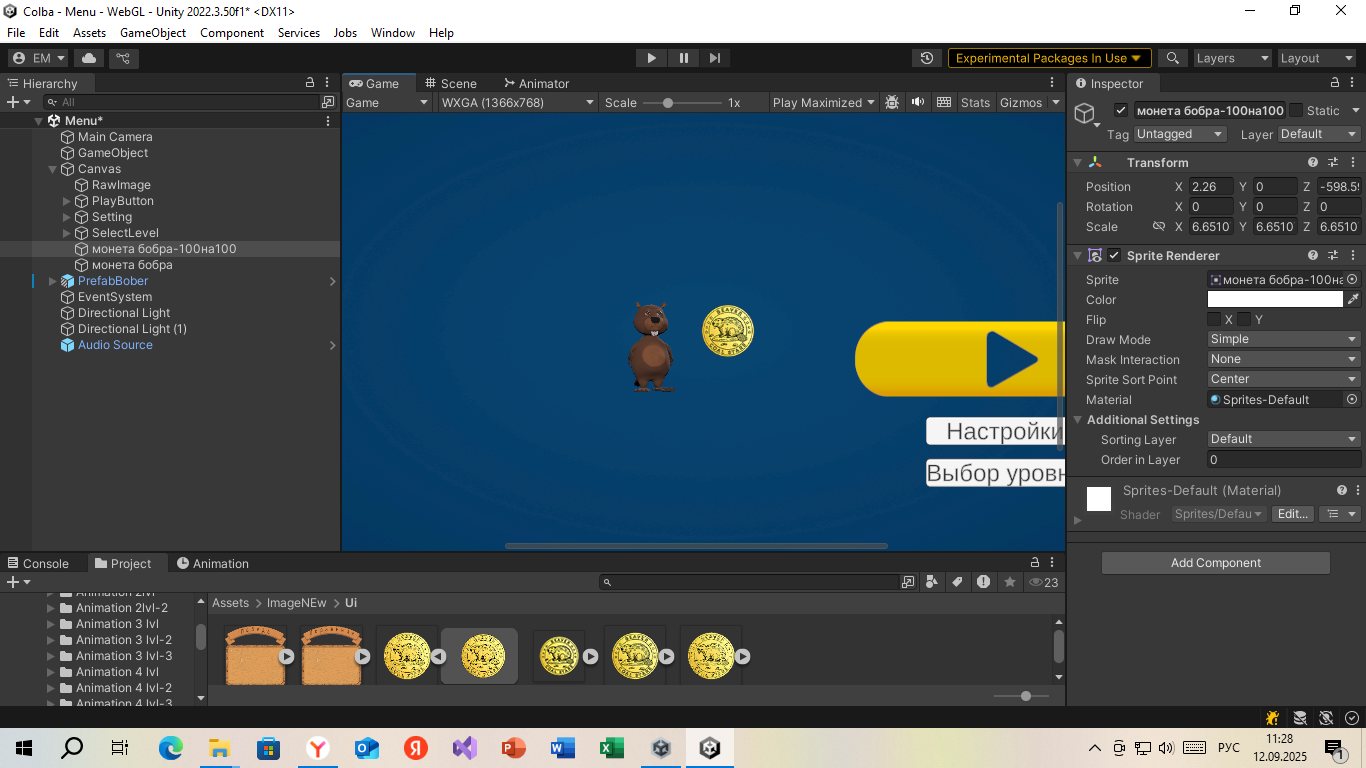
Task: Mute audio in Game view
Action: (918, 102)
